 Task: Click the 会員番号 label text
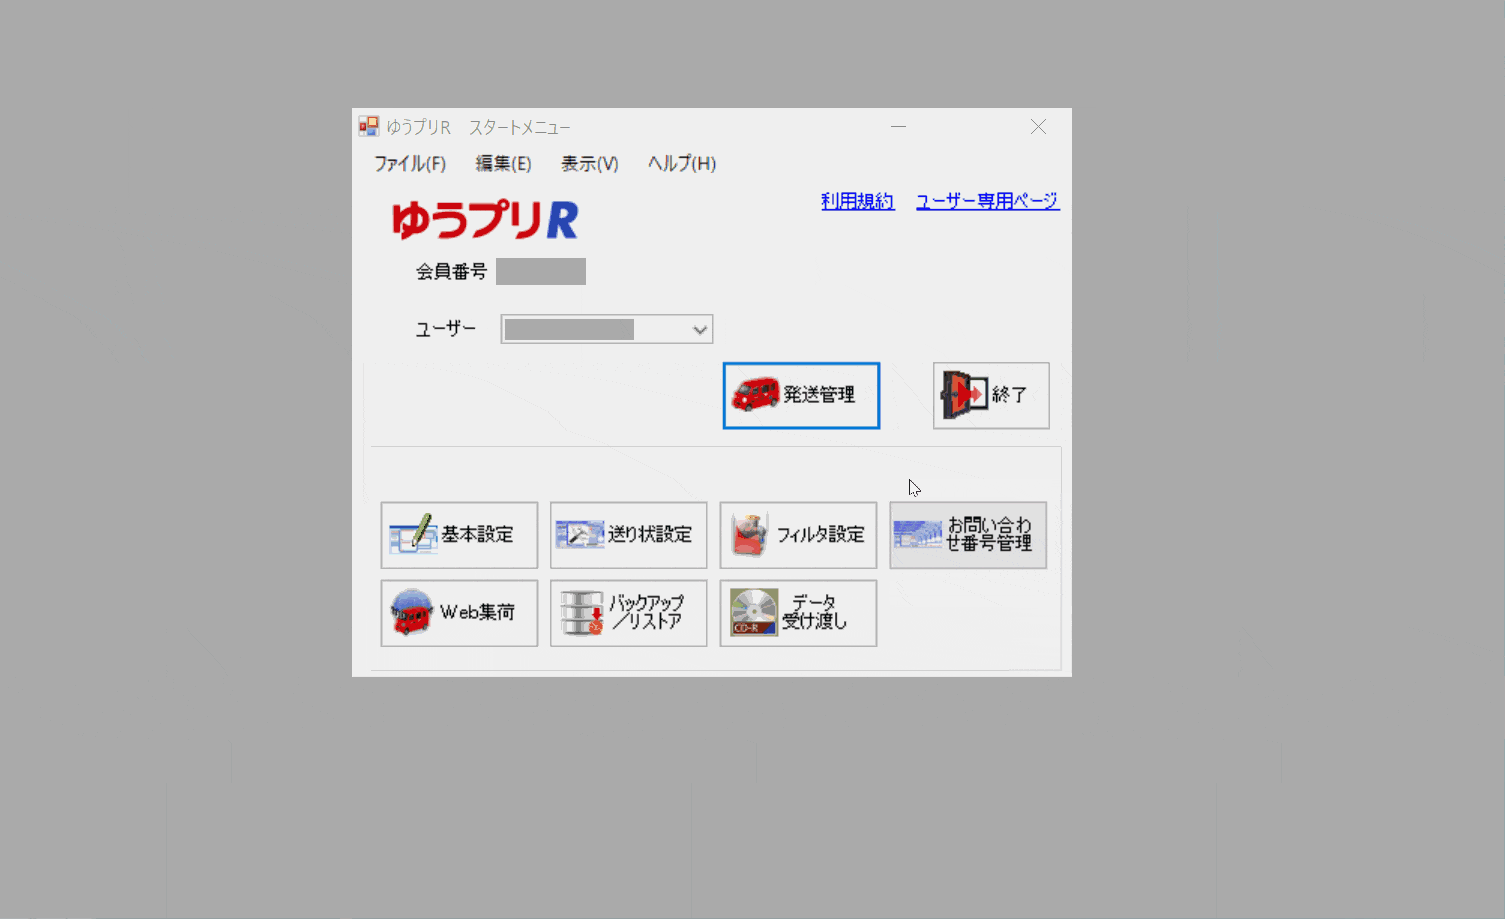pyautogui.click(x=451, y=271)
